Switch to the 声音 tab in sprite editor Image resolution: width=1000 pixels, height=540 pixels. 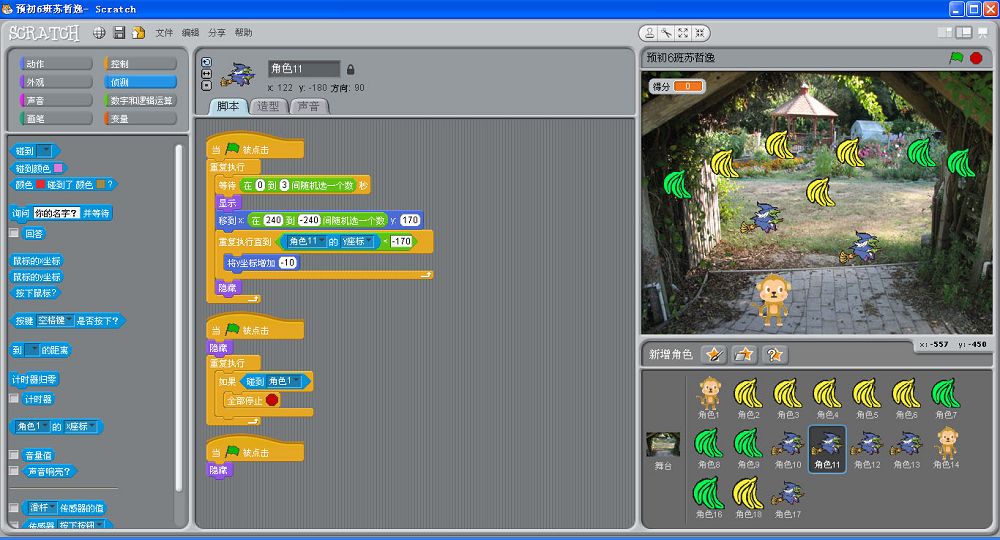(x=309, y=106)
